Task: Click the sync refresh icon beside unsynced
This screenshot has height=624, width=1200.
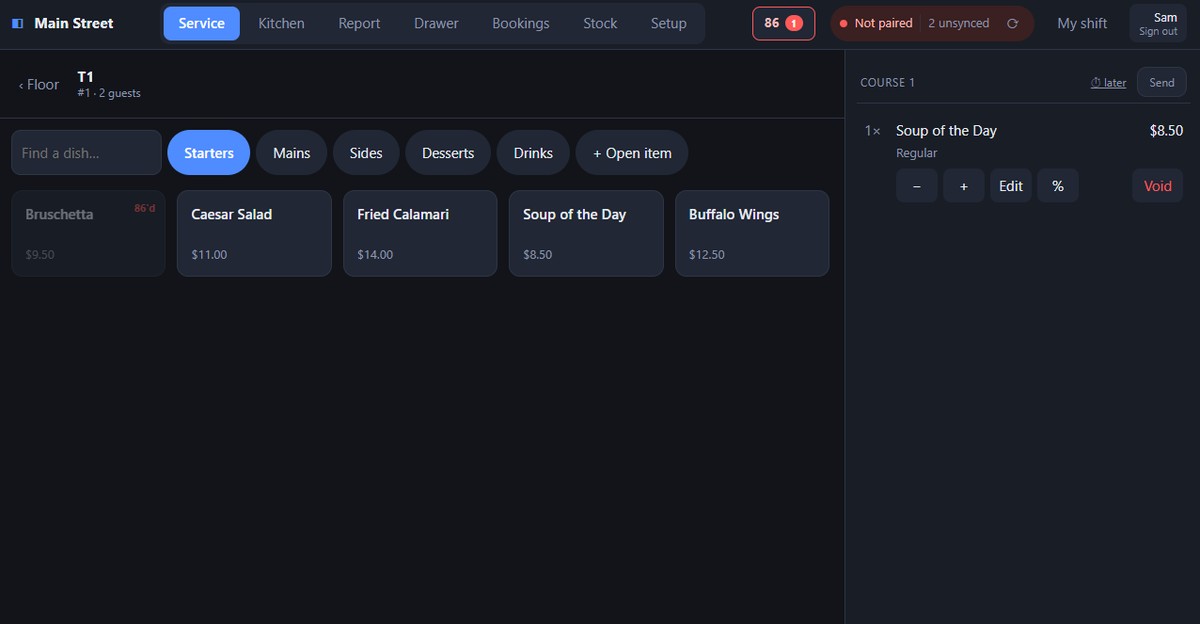Action: point(1012,23)
